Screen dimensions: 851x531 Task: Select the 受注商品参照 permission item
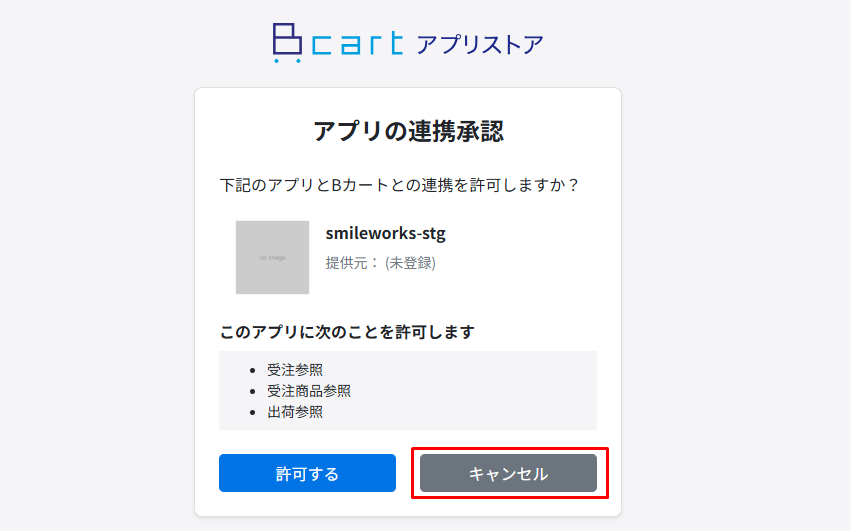[x=309, y=391]
